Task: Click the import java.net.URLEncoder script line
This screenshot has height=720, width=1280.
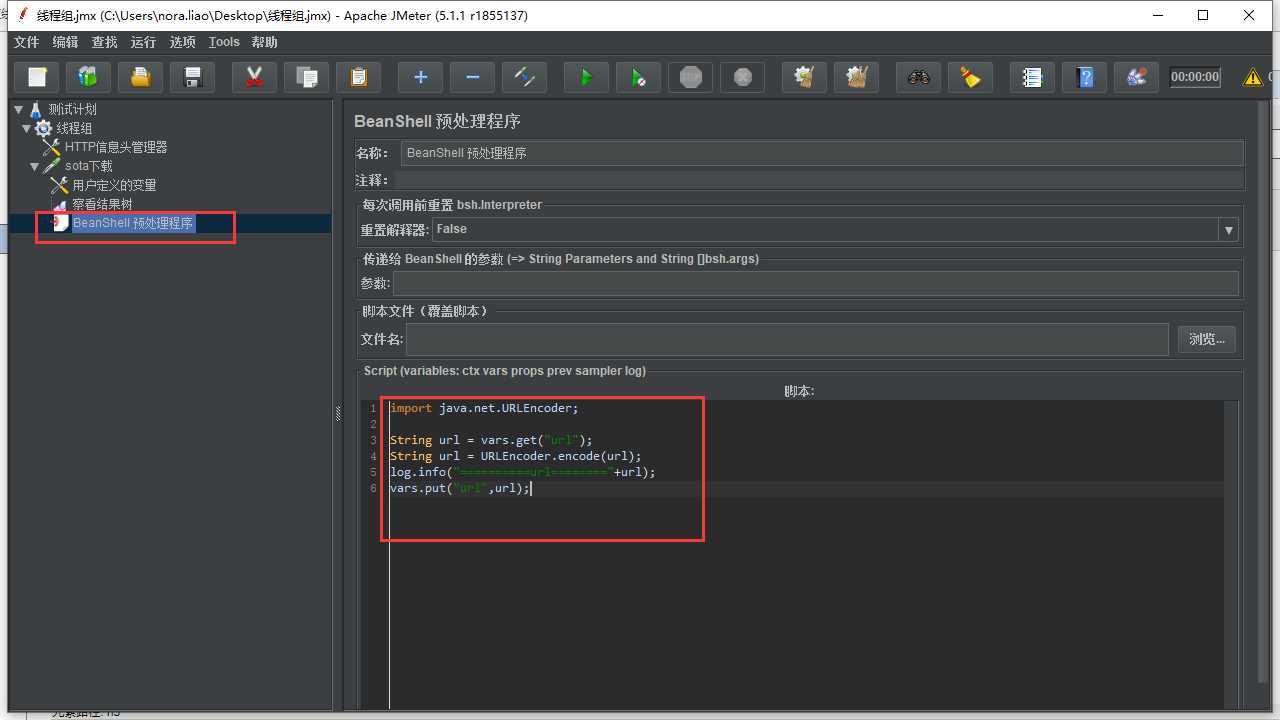Action: (x=484, y=408)
